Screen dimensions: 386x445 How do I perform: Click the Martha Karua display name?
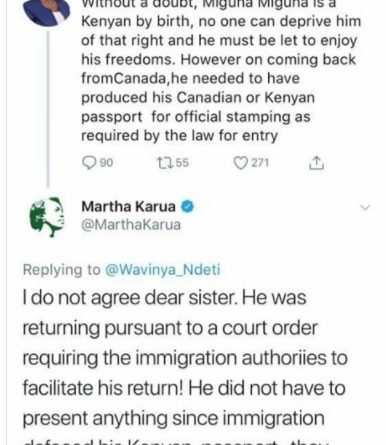pyautogui.click(x=128, y=207)
